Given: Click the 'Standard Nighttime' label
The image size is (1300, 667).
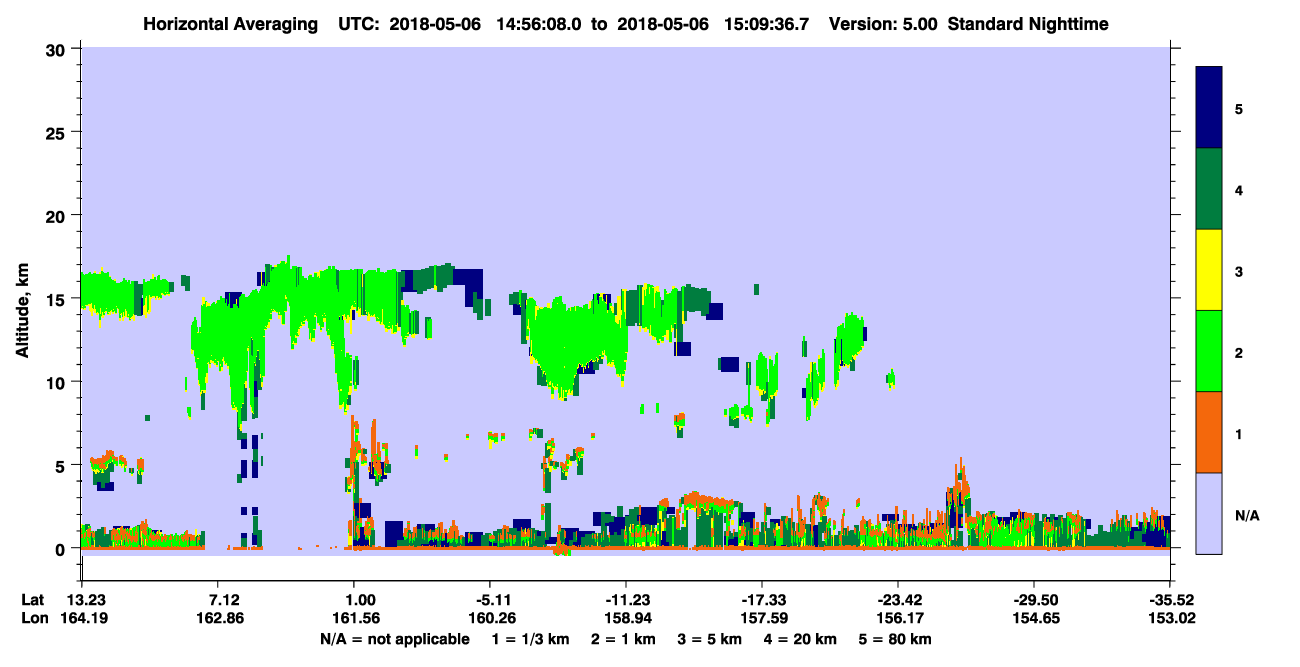Looking at the screenshot, I should [1026, 23].
